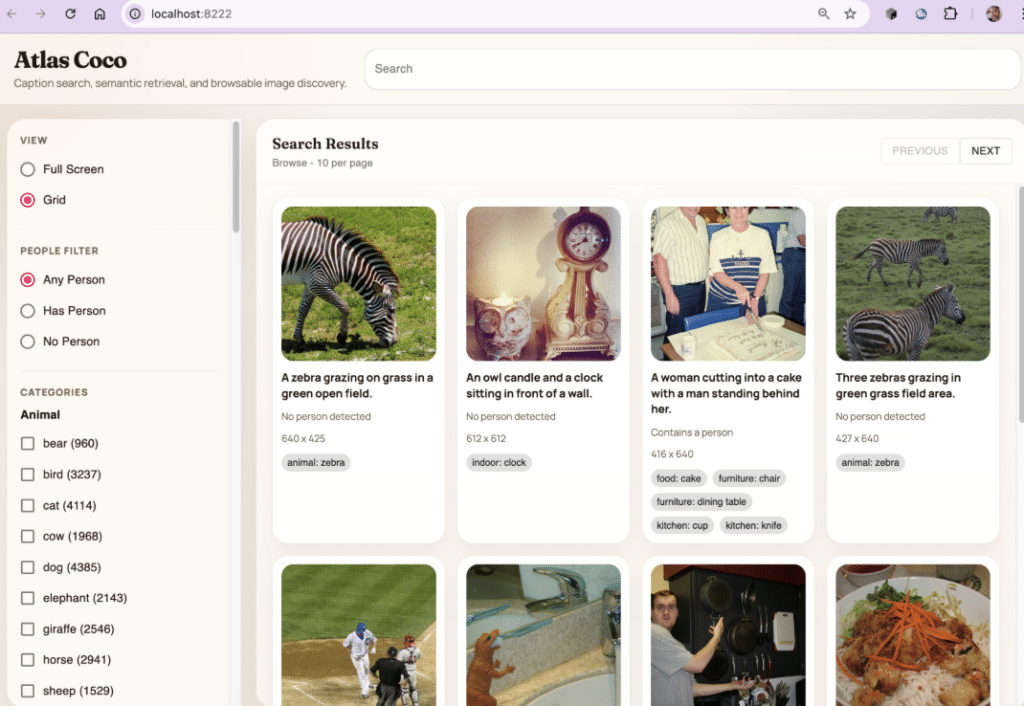Click the 'furniture: dining table' tag
The height and width of the screenshot is (706, 1024).
coord(701,502)
